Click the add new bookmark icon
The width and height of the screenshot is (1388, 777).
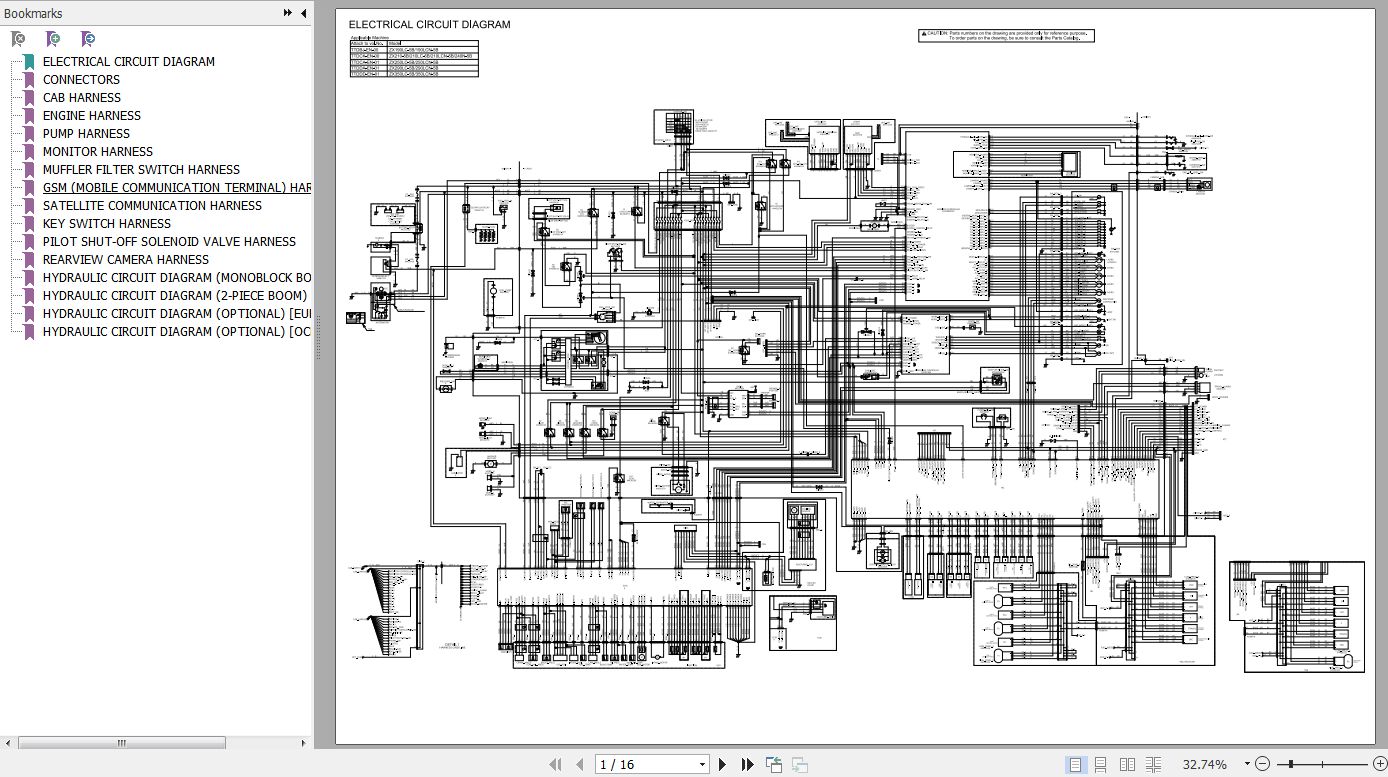[x=53, y=39]
